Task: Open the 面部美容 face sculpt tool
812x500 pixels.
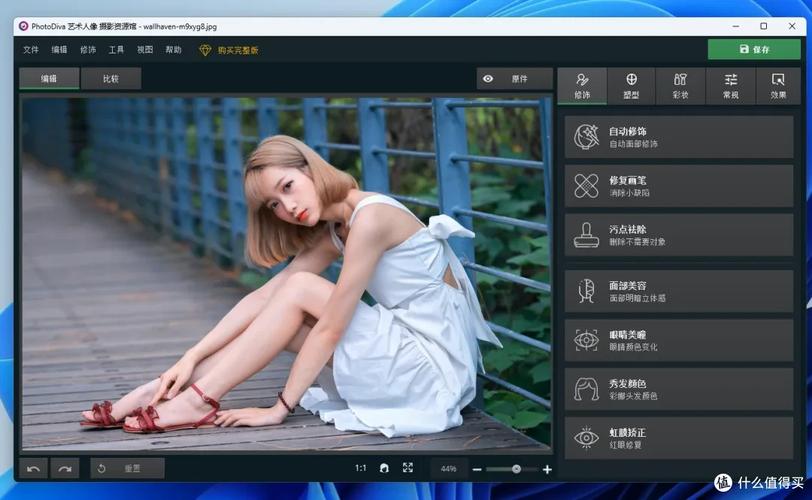Action: click(x=679, y=291)
